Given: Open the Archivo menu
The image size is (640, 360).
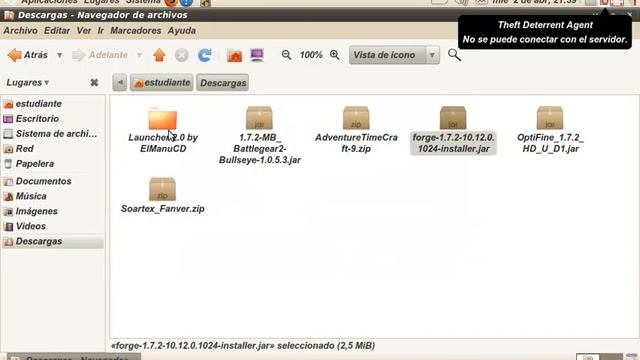Looking at the screenshot, I should pos(20,31).
